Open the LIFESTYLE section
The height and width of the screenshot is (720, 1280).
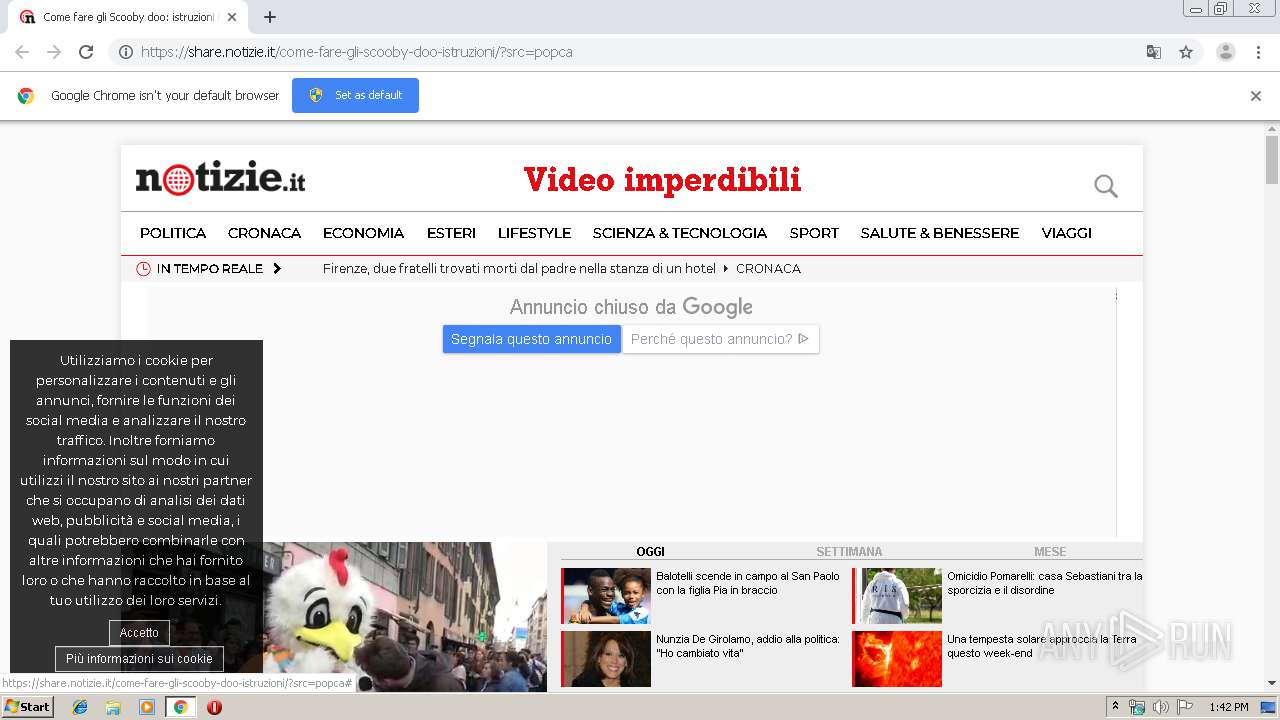[534, 233]
